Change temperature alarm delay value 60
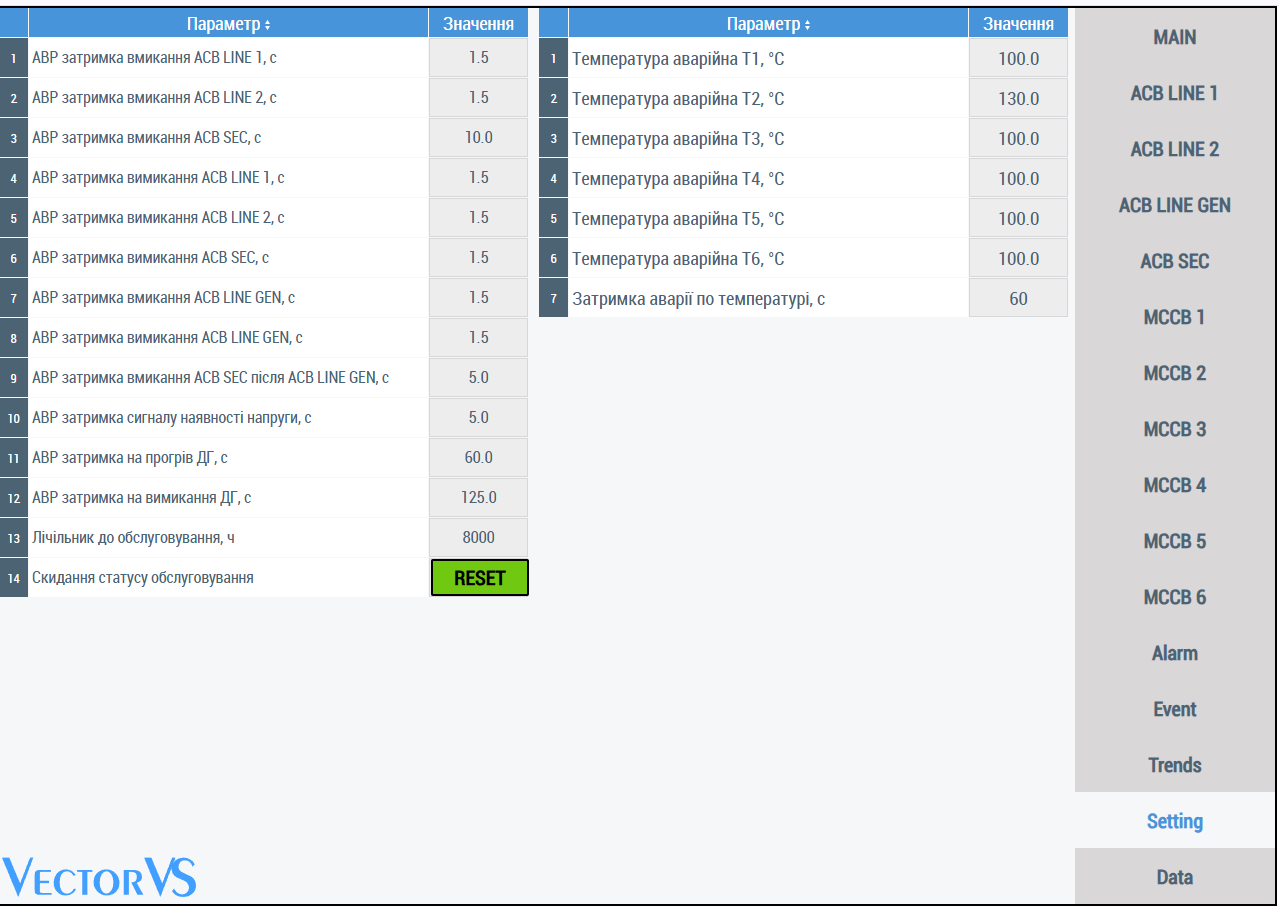Image resolution: width=1279 pixels, height=909 pixels. point(1018,299)
